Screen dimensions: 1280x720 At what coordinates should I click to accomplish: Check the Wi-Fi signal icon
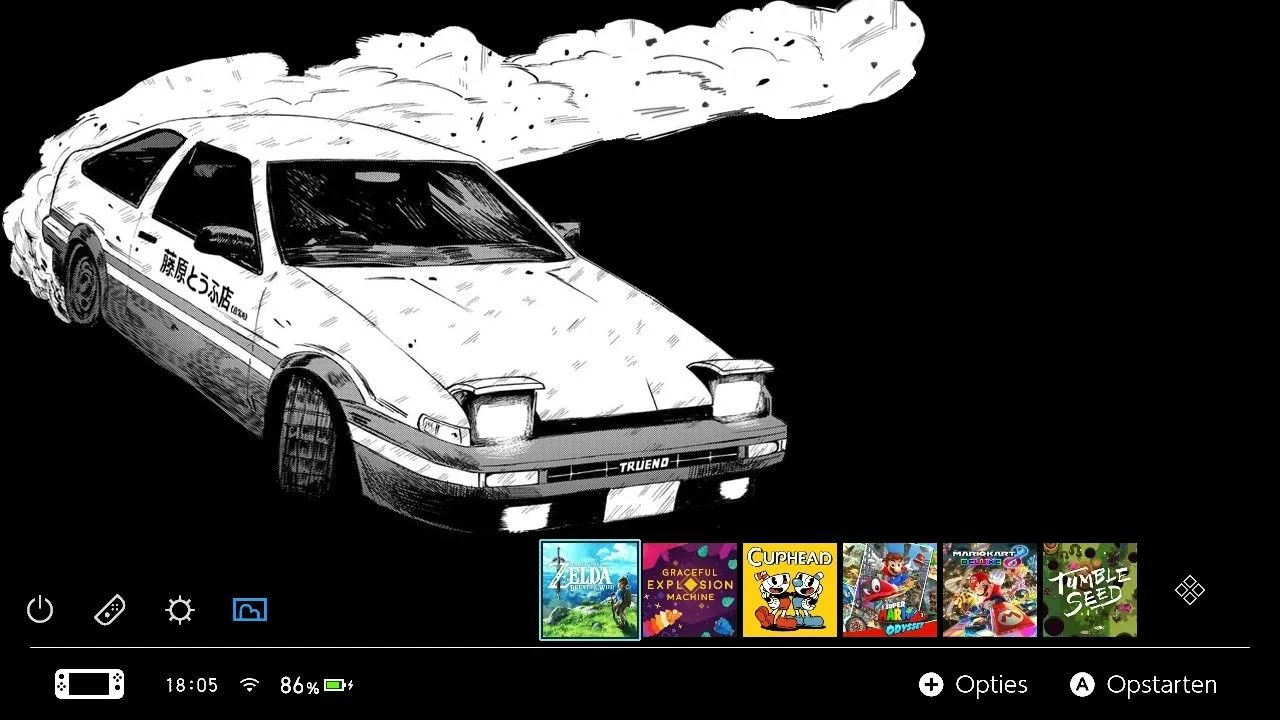250,685
